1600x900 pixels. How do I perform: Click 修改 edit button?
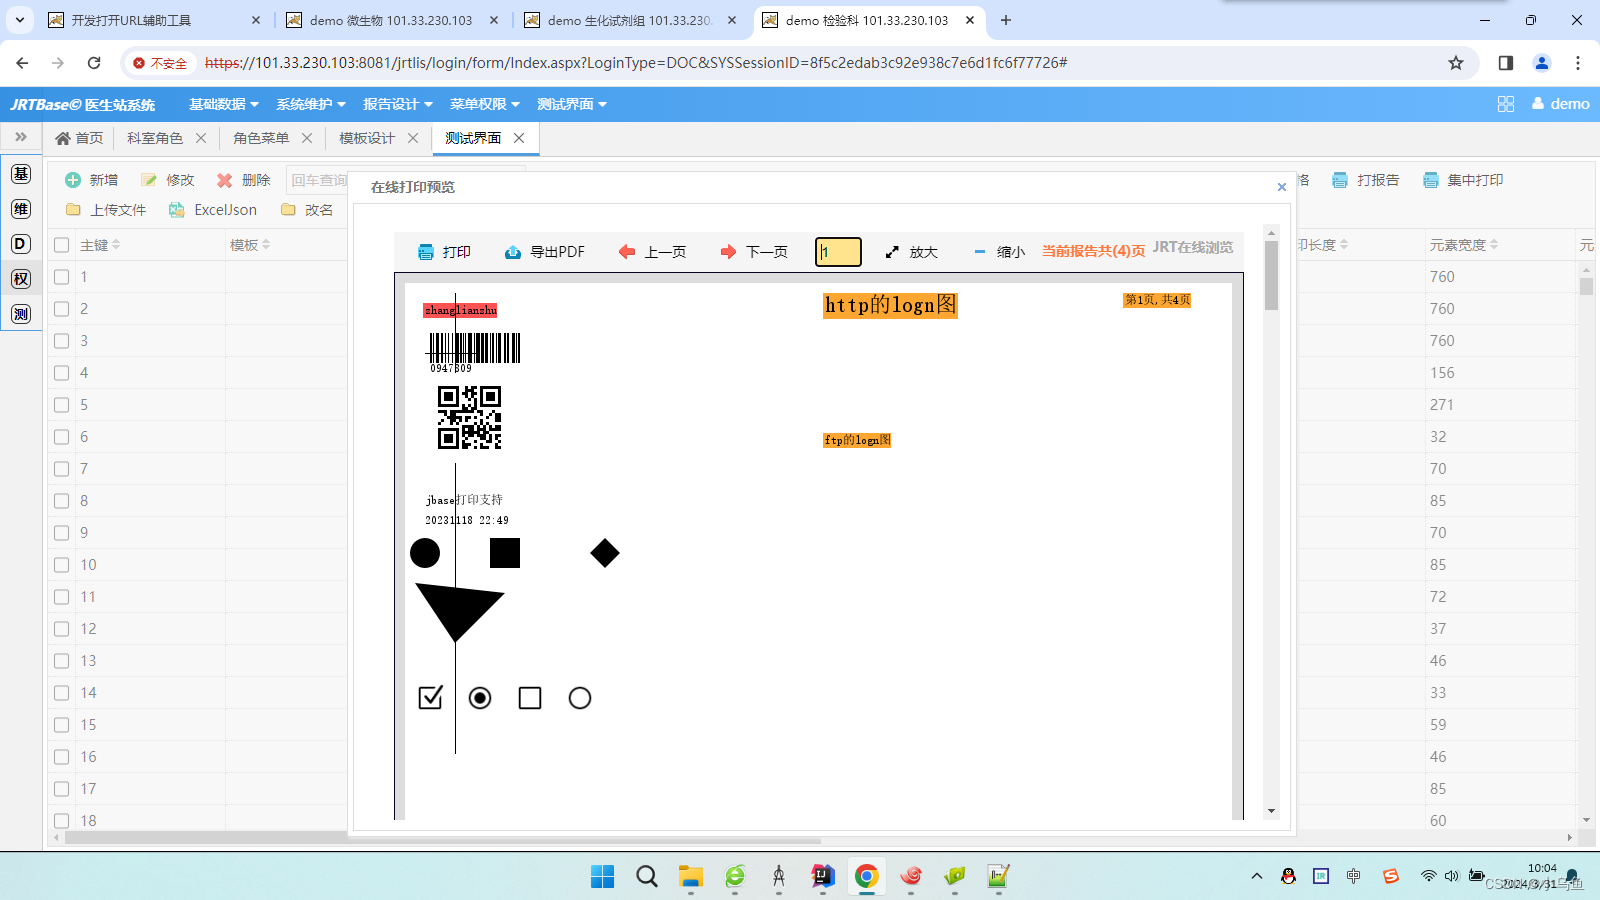coord(167,180)
